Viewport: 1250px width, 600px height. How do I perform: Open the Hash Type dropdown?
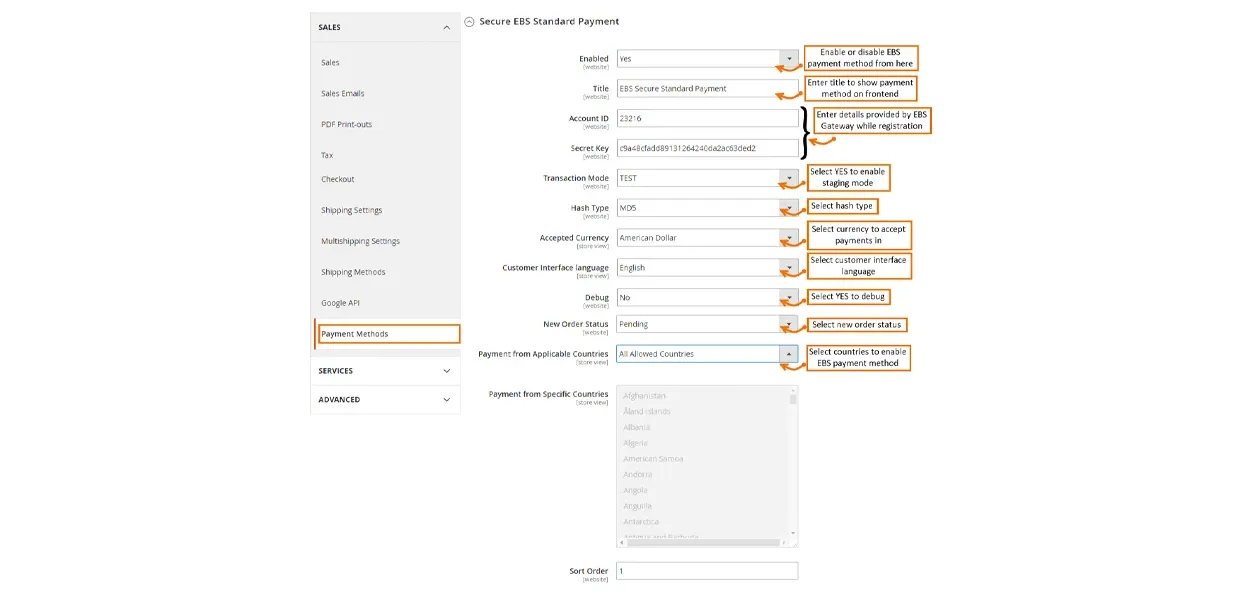pos(707,208)
